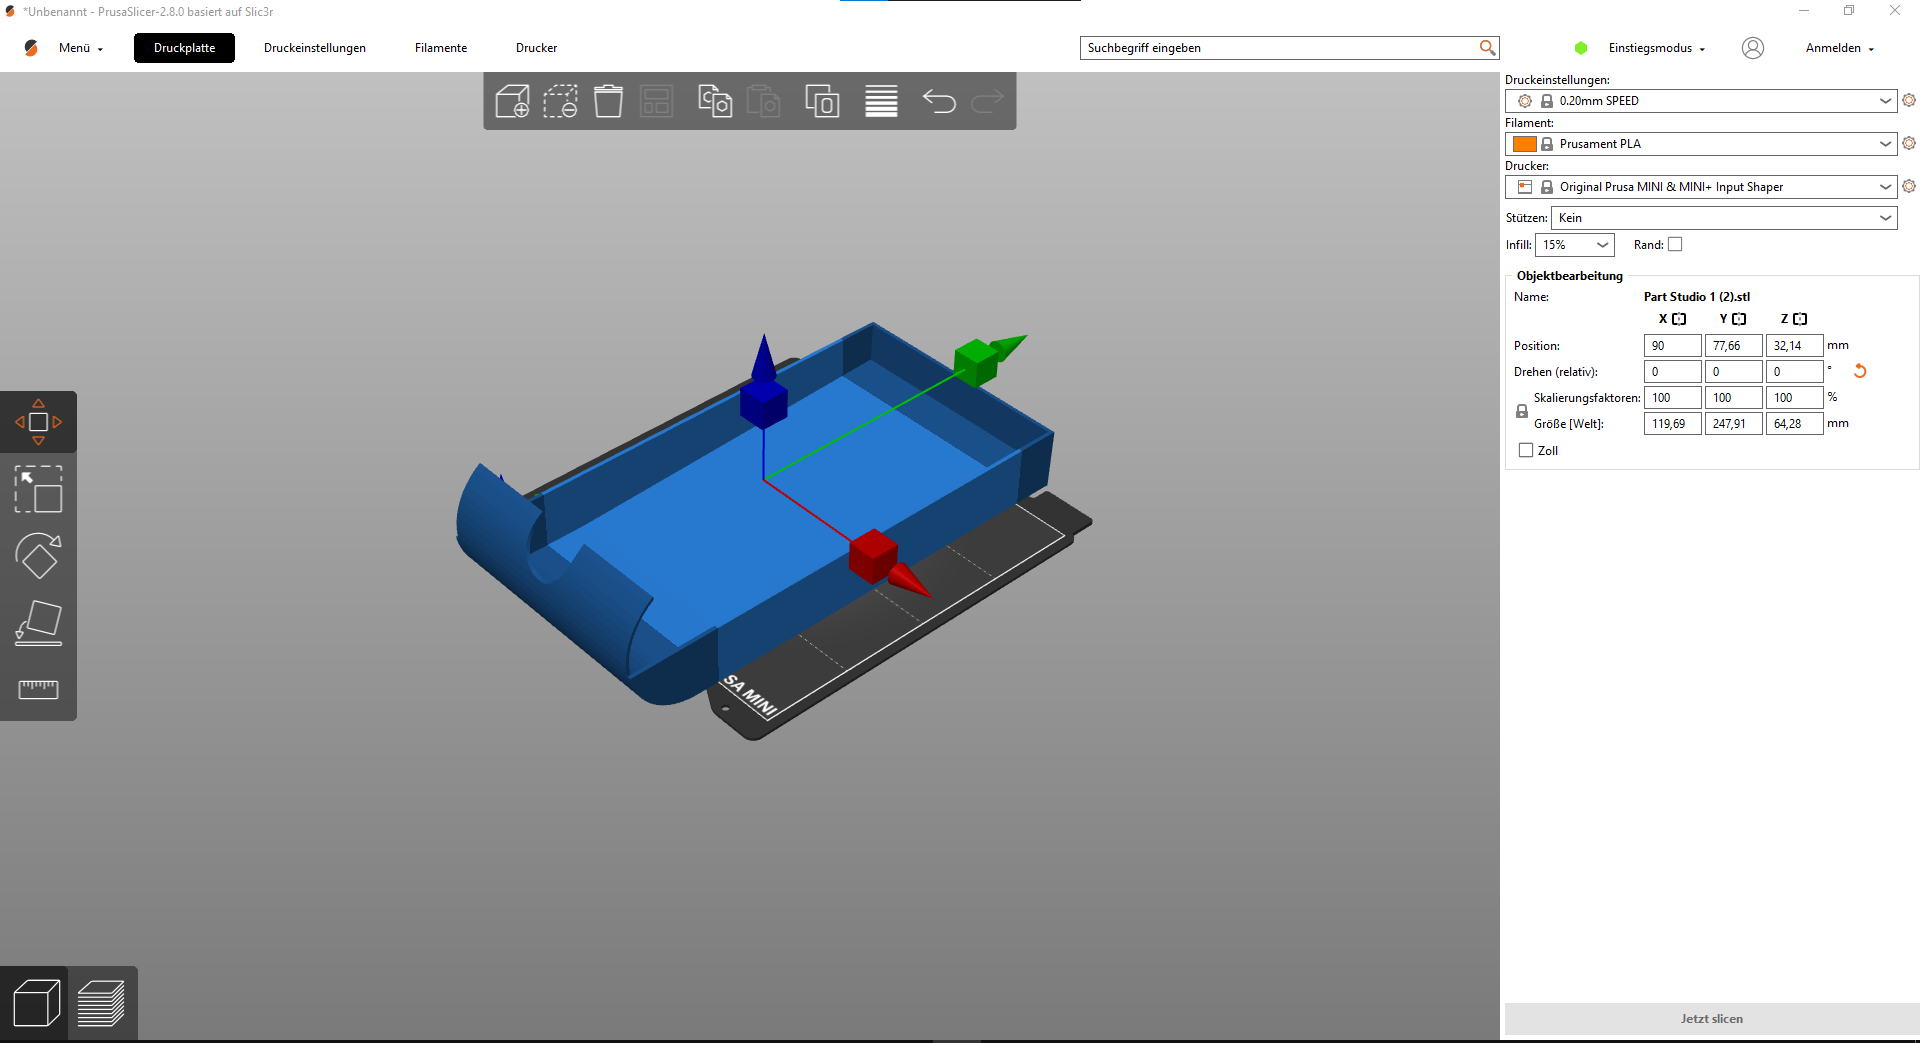Open the 0.20mm SPEED print settings dropdown
The image size is (1920, 1043).
click(1700, 100)
